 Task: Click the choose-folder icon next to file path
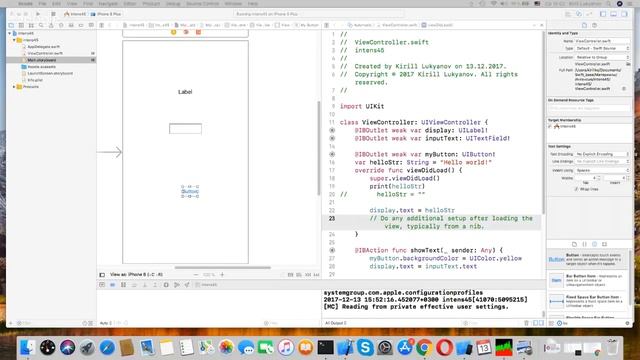628,64
